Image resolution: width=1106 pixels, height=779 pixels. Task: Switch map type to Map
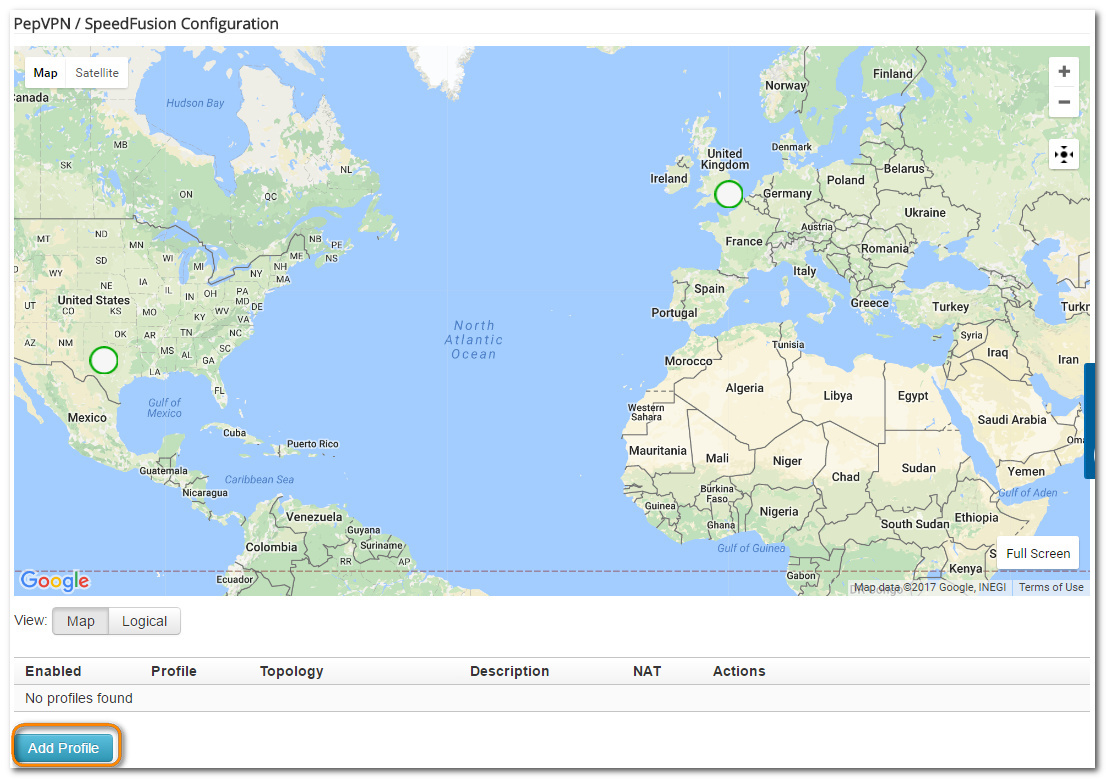click(x=46, y=73)
